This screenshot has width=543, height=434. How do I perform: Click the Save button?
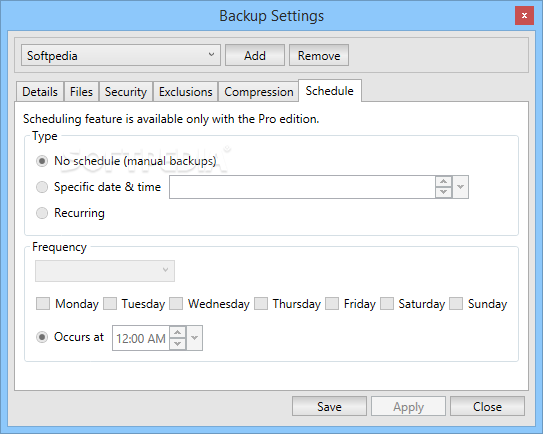click(x=329, y=406)
